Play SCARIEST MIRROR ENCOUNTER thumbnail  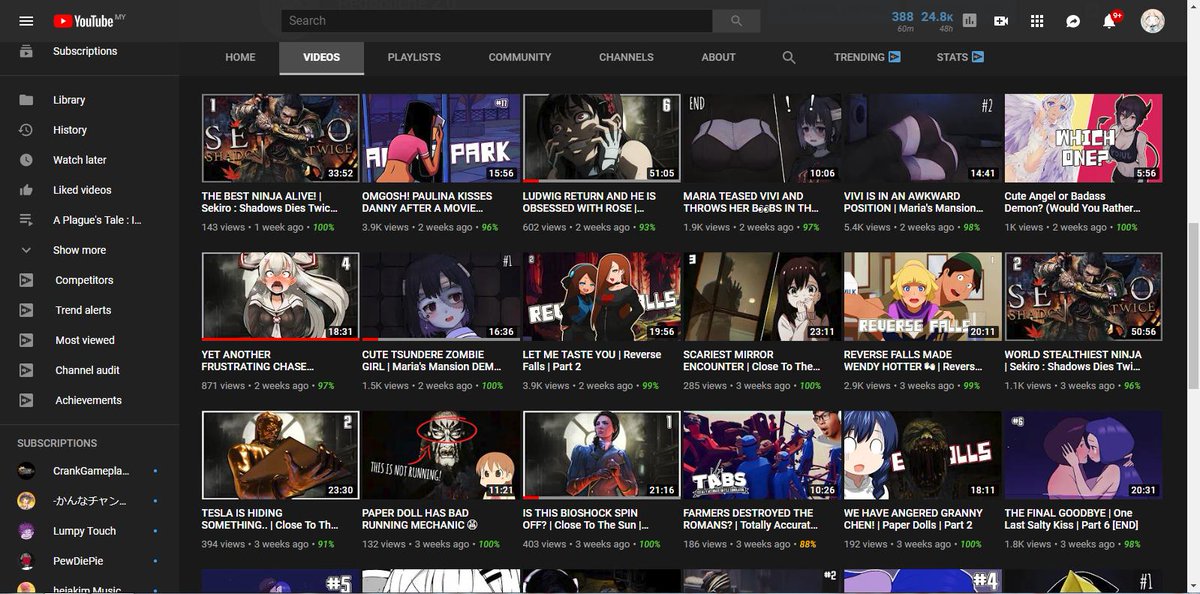(762, 296)
